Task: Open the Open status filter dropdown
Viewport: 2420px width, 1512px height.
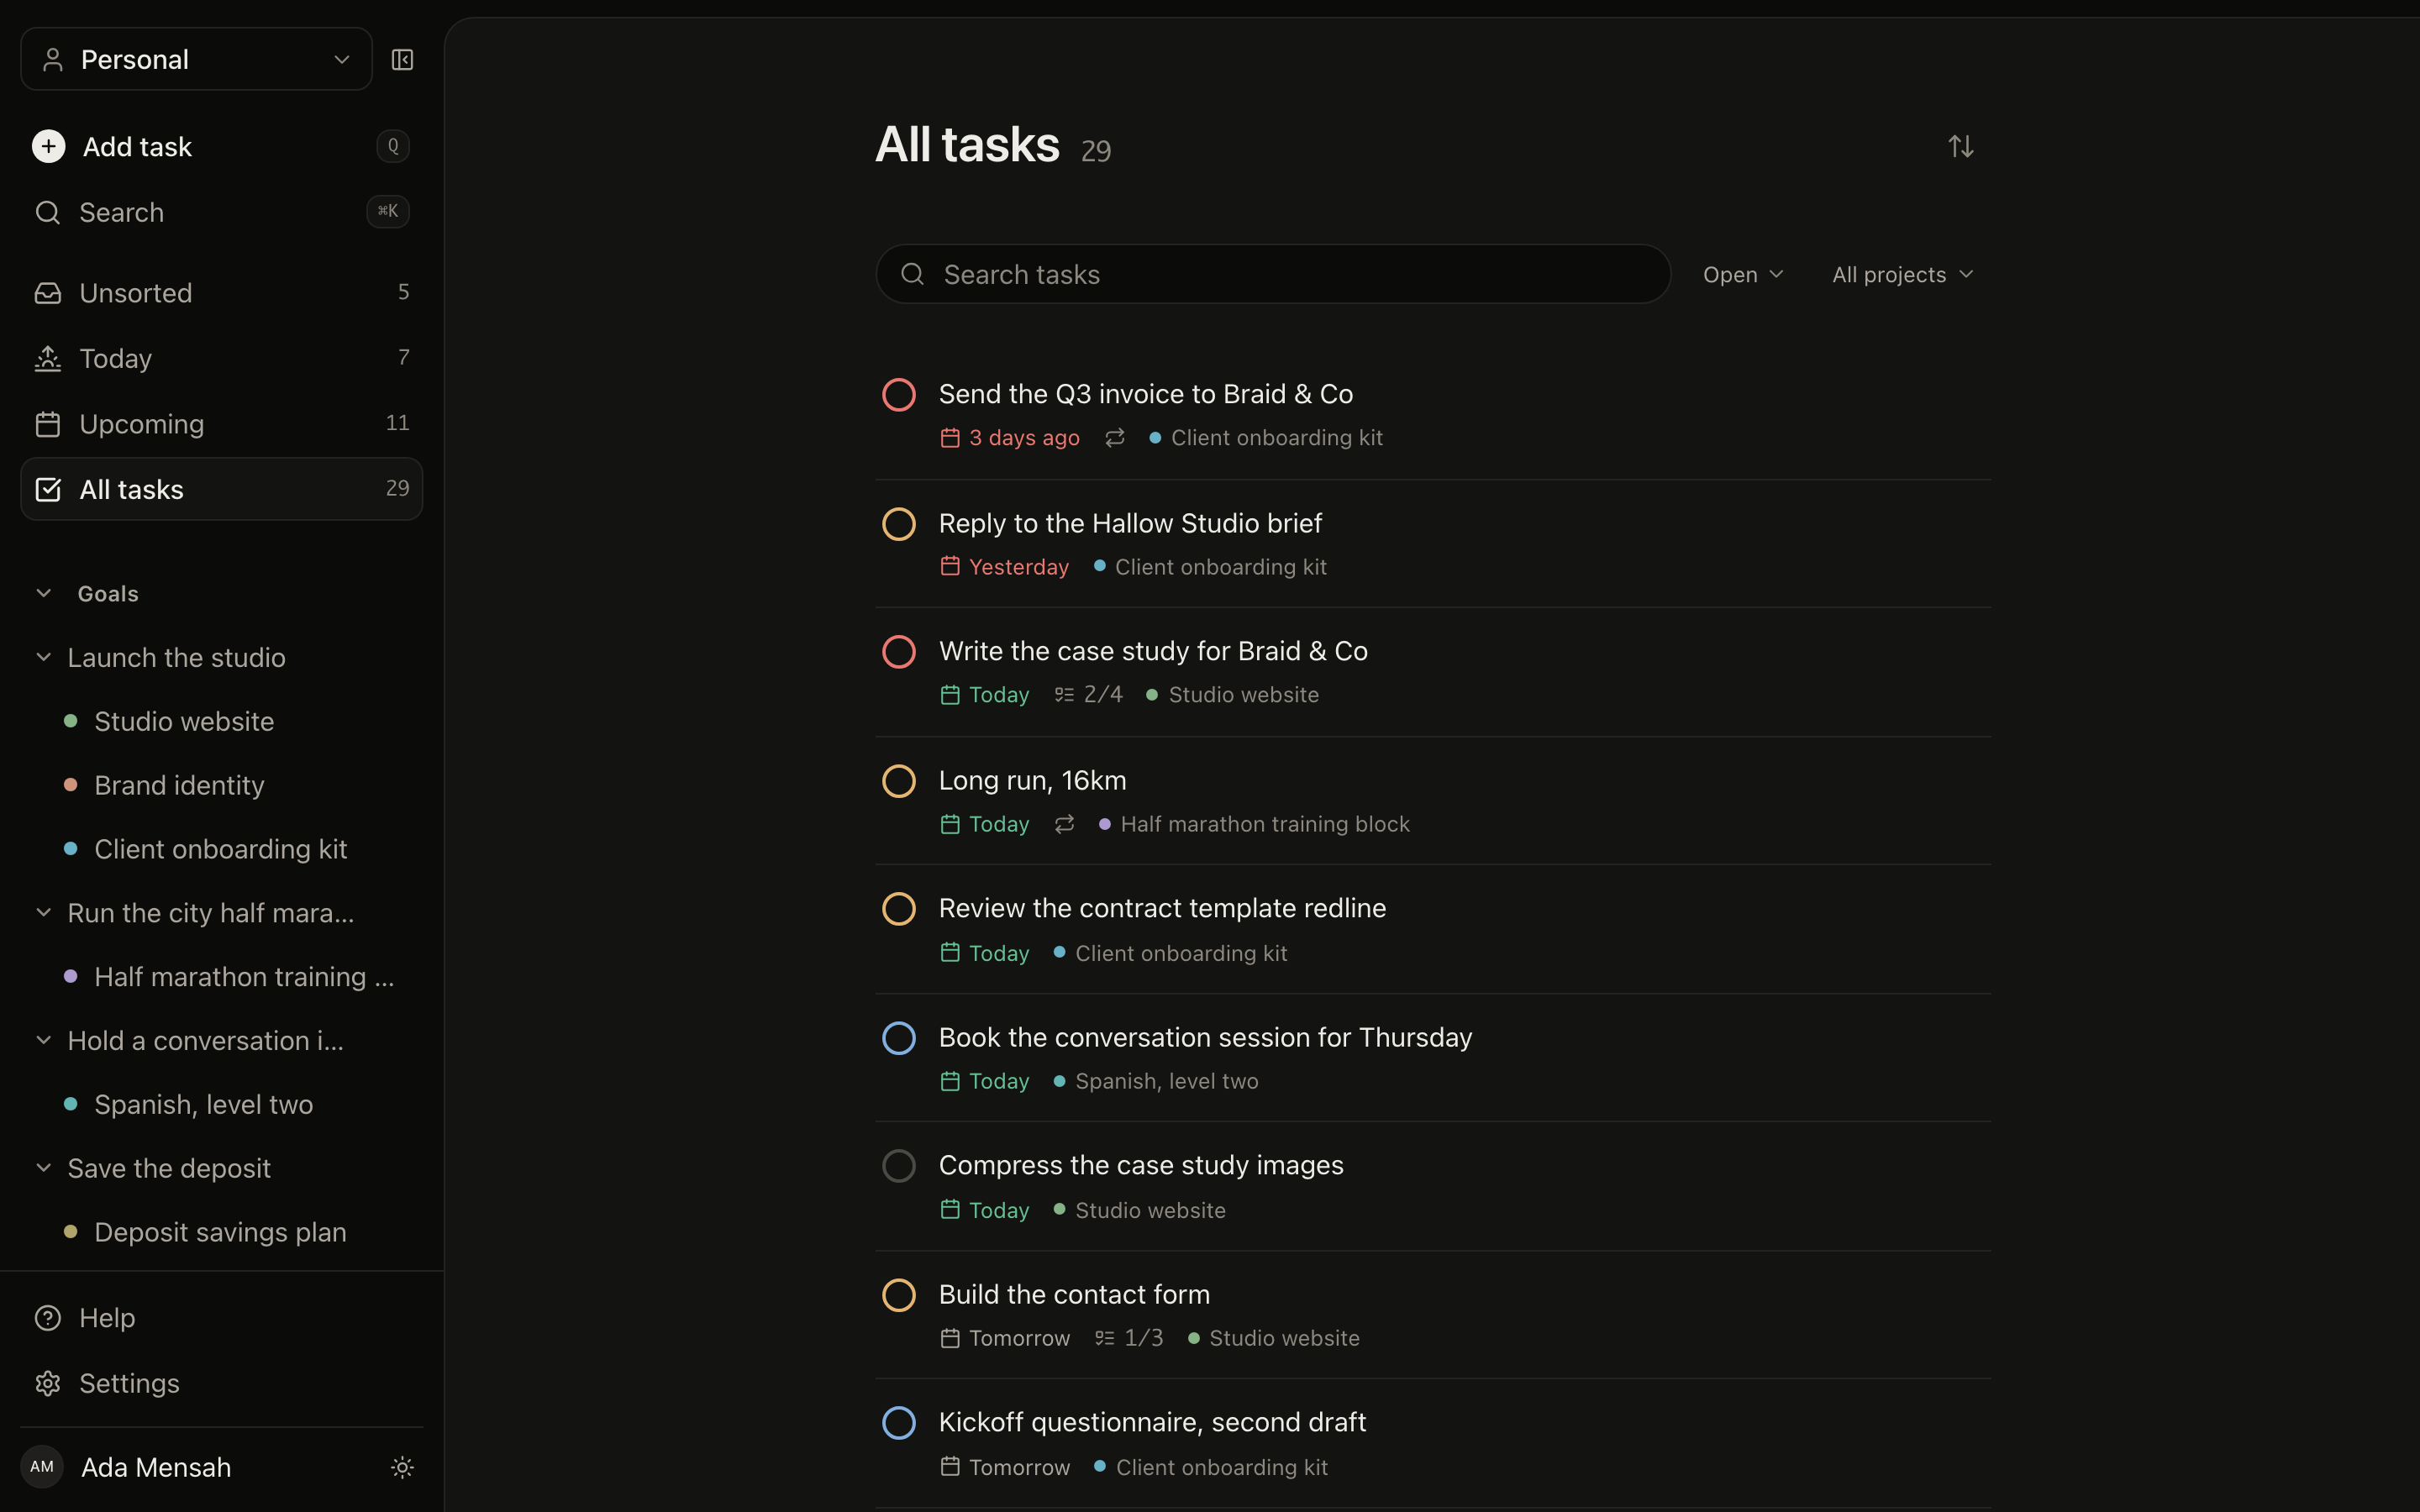Action: point(1743,275)
